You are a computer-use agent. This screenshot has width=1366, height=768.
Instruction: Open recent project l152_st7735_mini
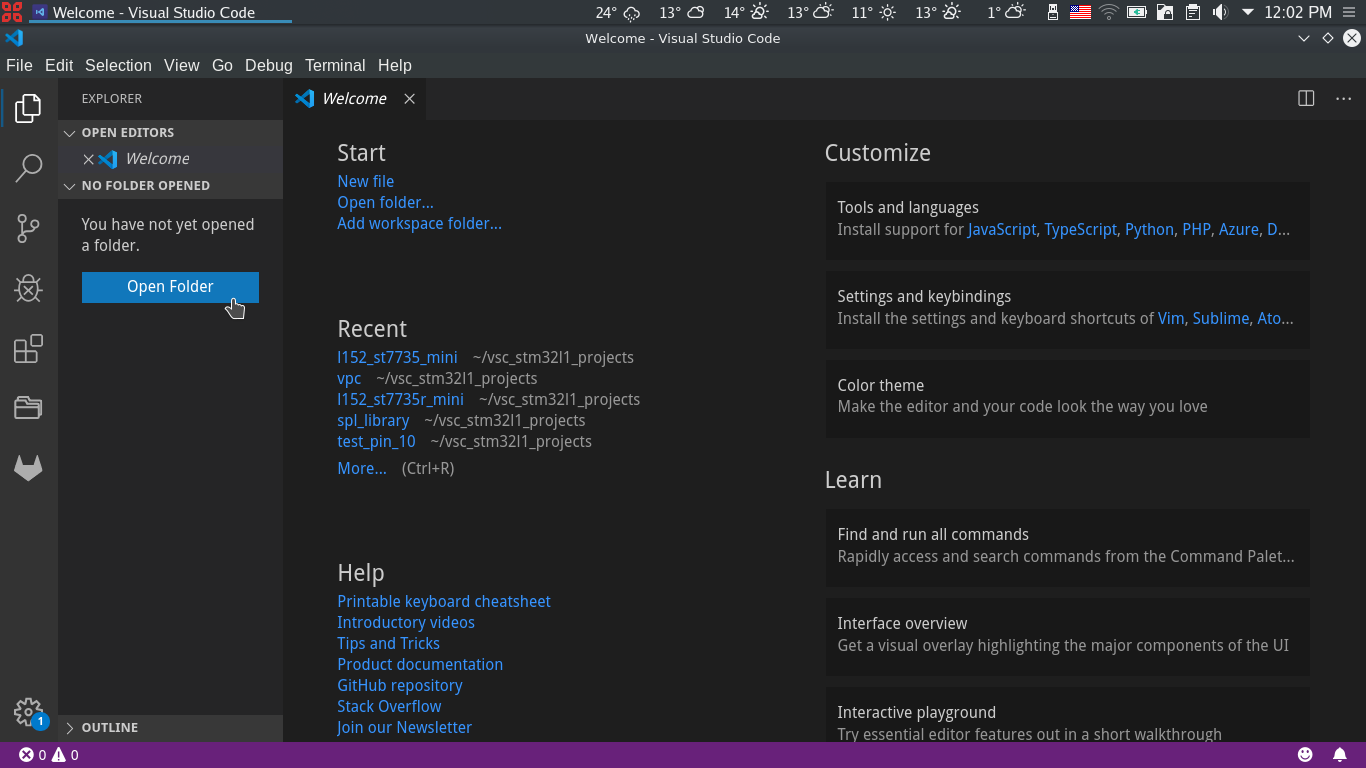pyautogui.click(x=397, y=357)
